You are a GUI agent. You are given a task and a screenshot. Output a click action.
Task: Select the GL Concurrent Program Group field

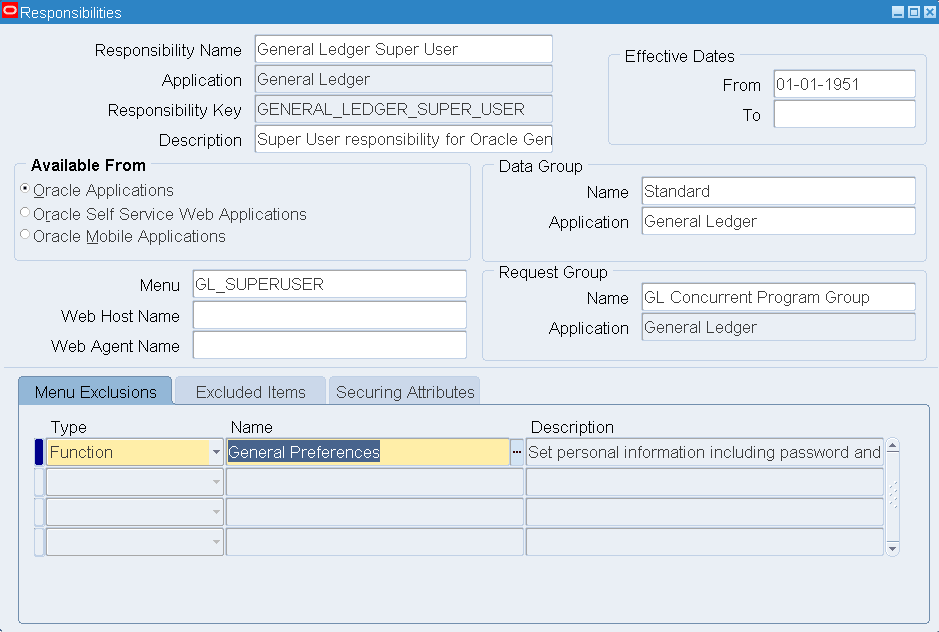pyautogui.click(x=777, y=296)
